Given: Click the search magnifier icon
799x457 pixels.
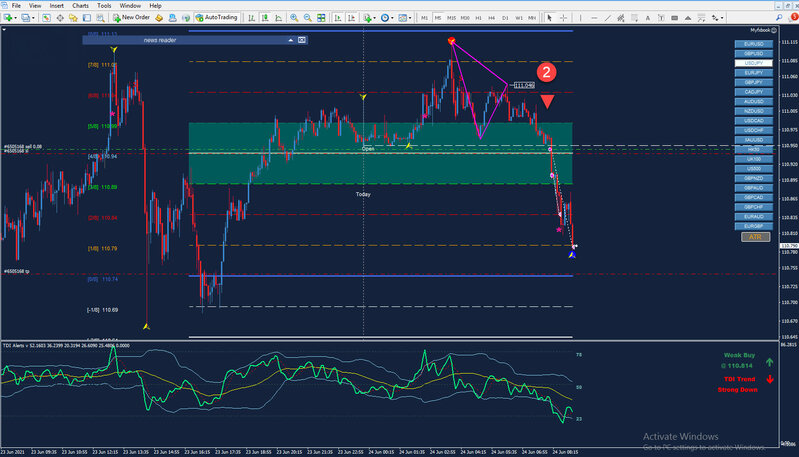Looking at the screenshot, I should [x=779, y=18].
